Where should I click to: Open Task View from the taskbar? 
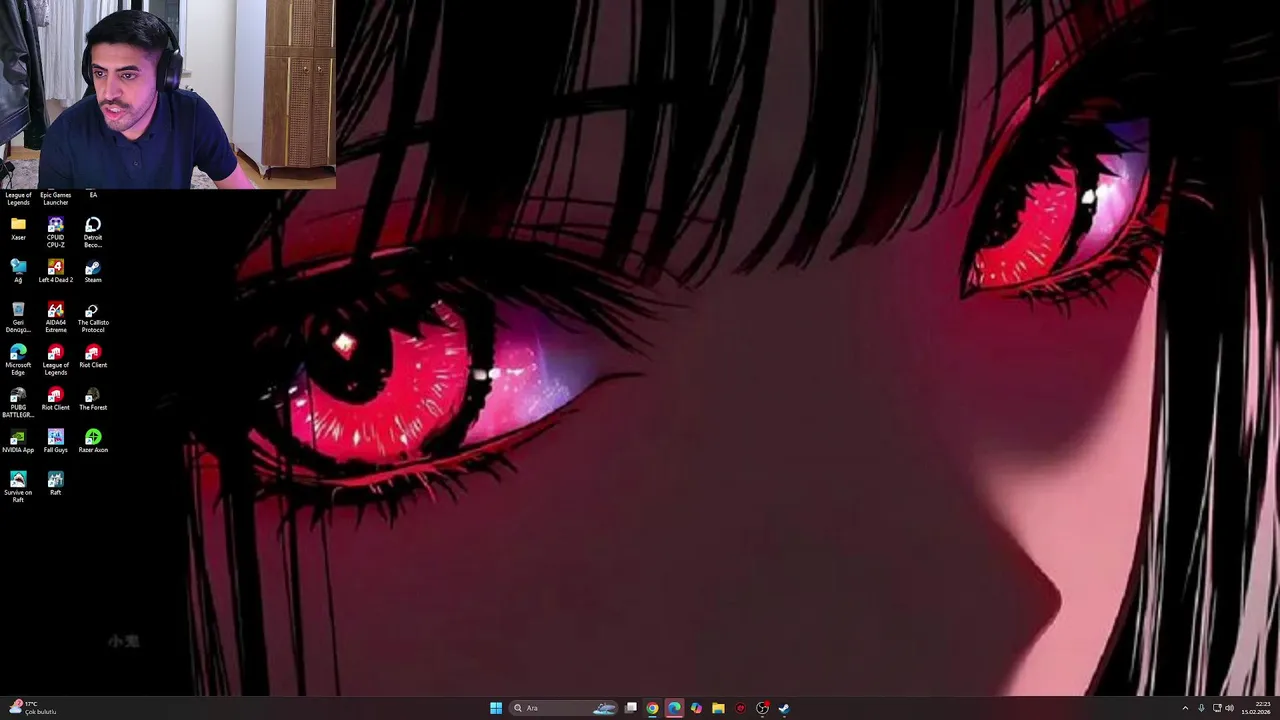(631, 708)
